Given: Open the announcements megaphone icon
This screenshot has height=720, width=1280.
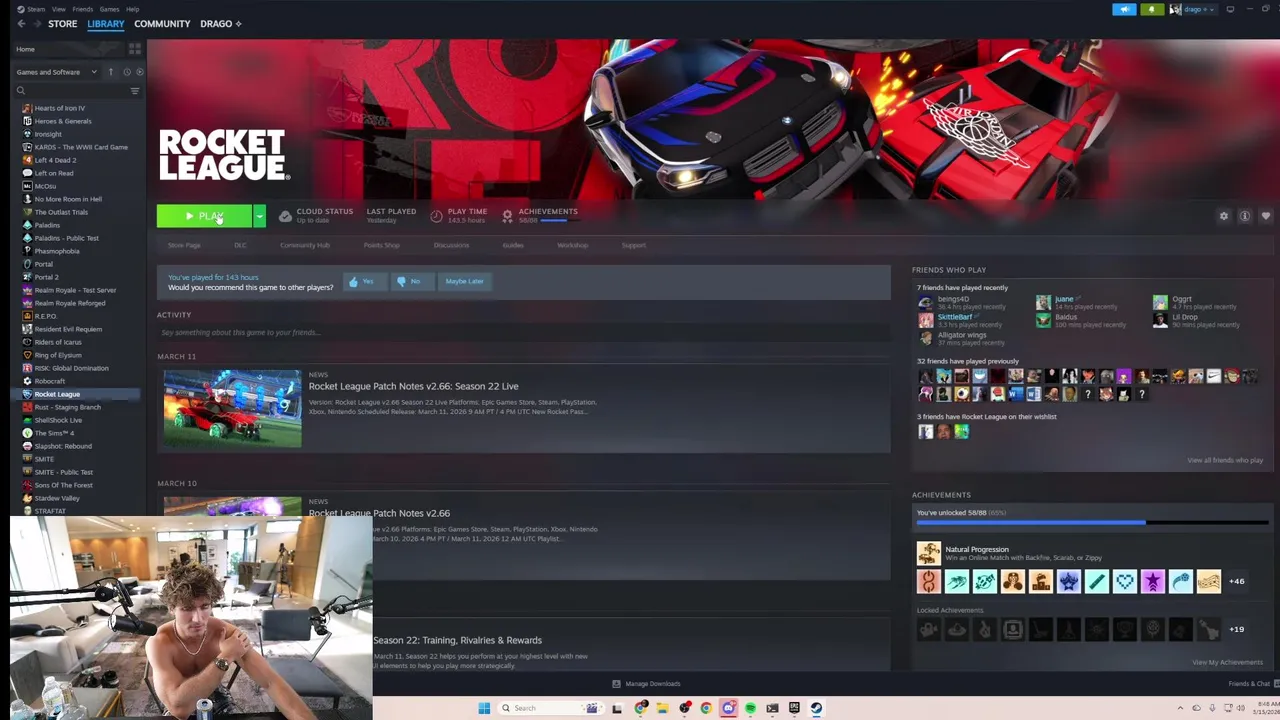Looking at the screenshot, I should click(x=1124, y=10).
